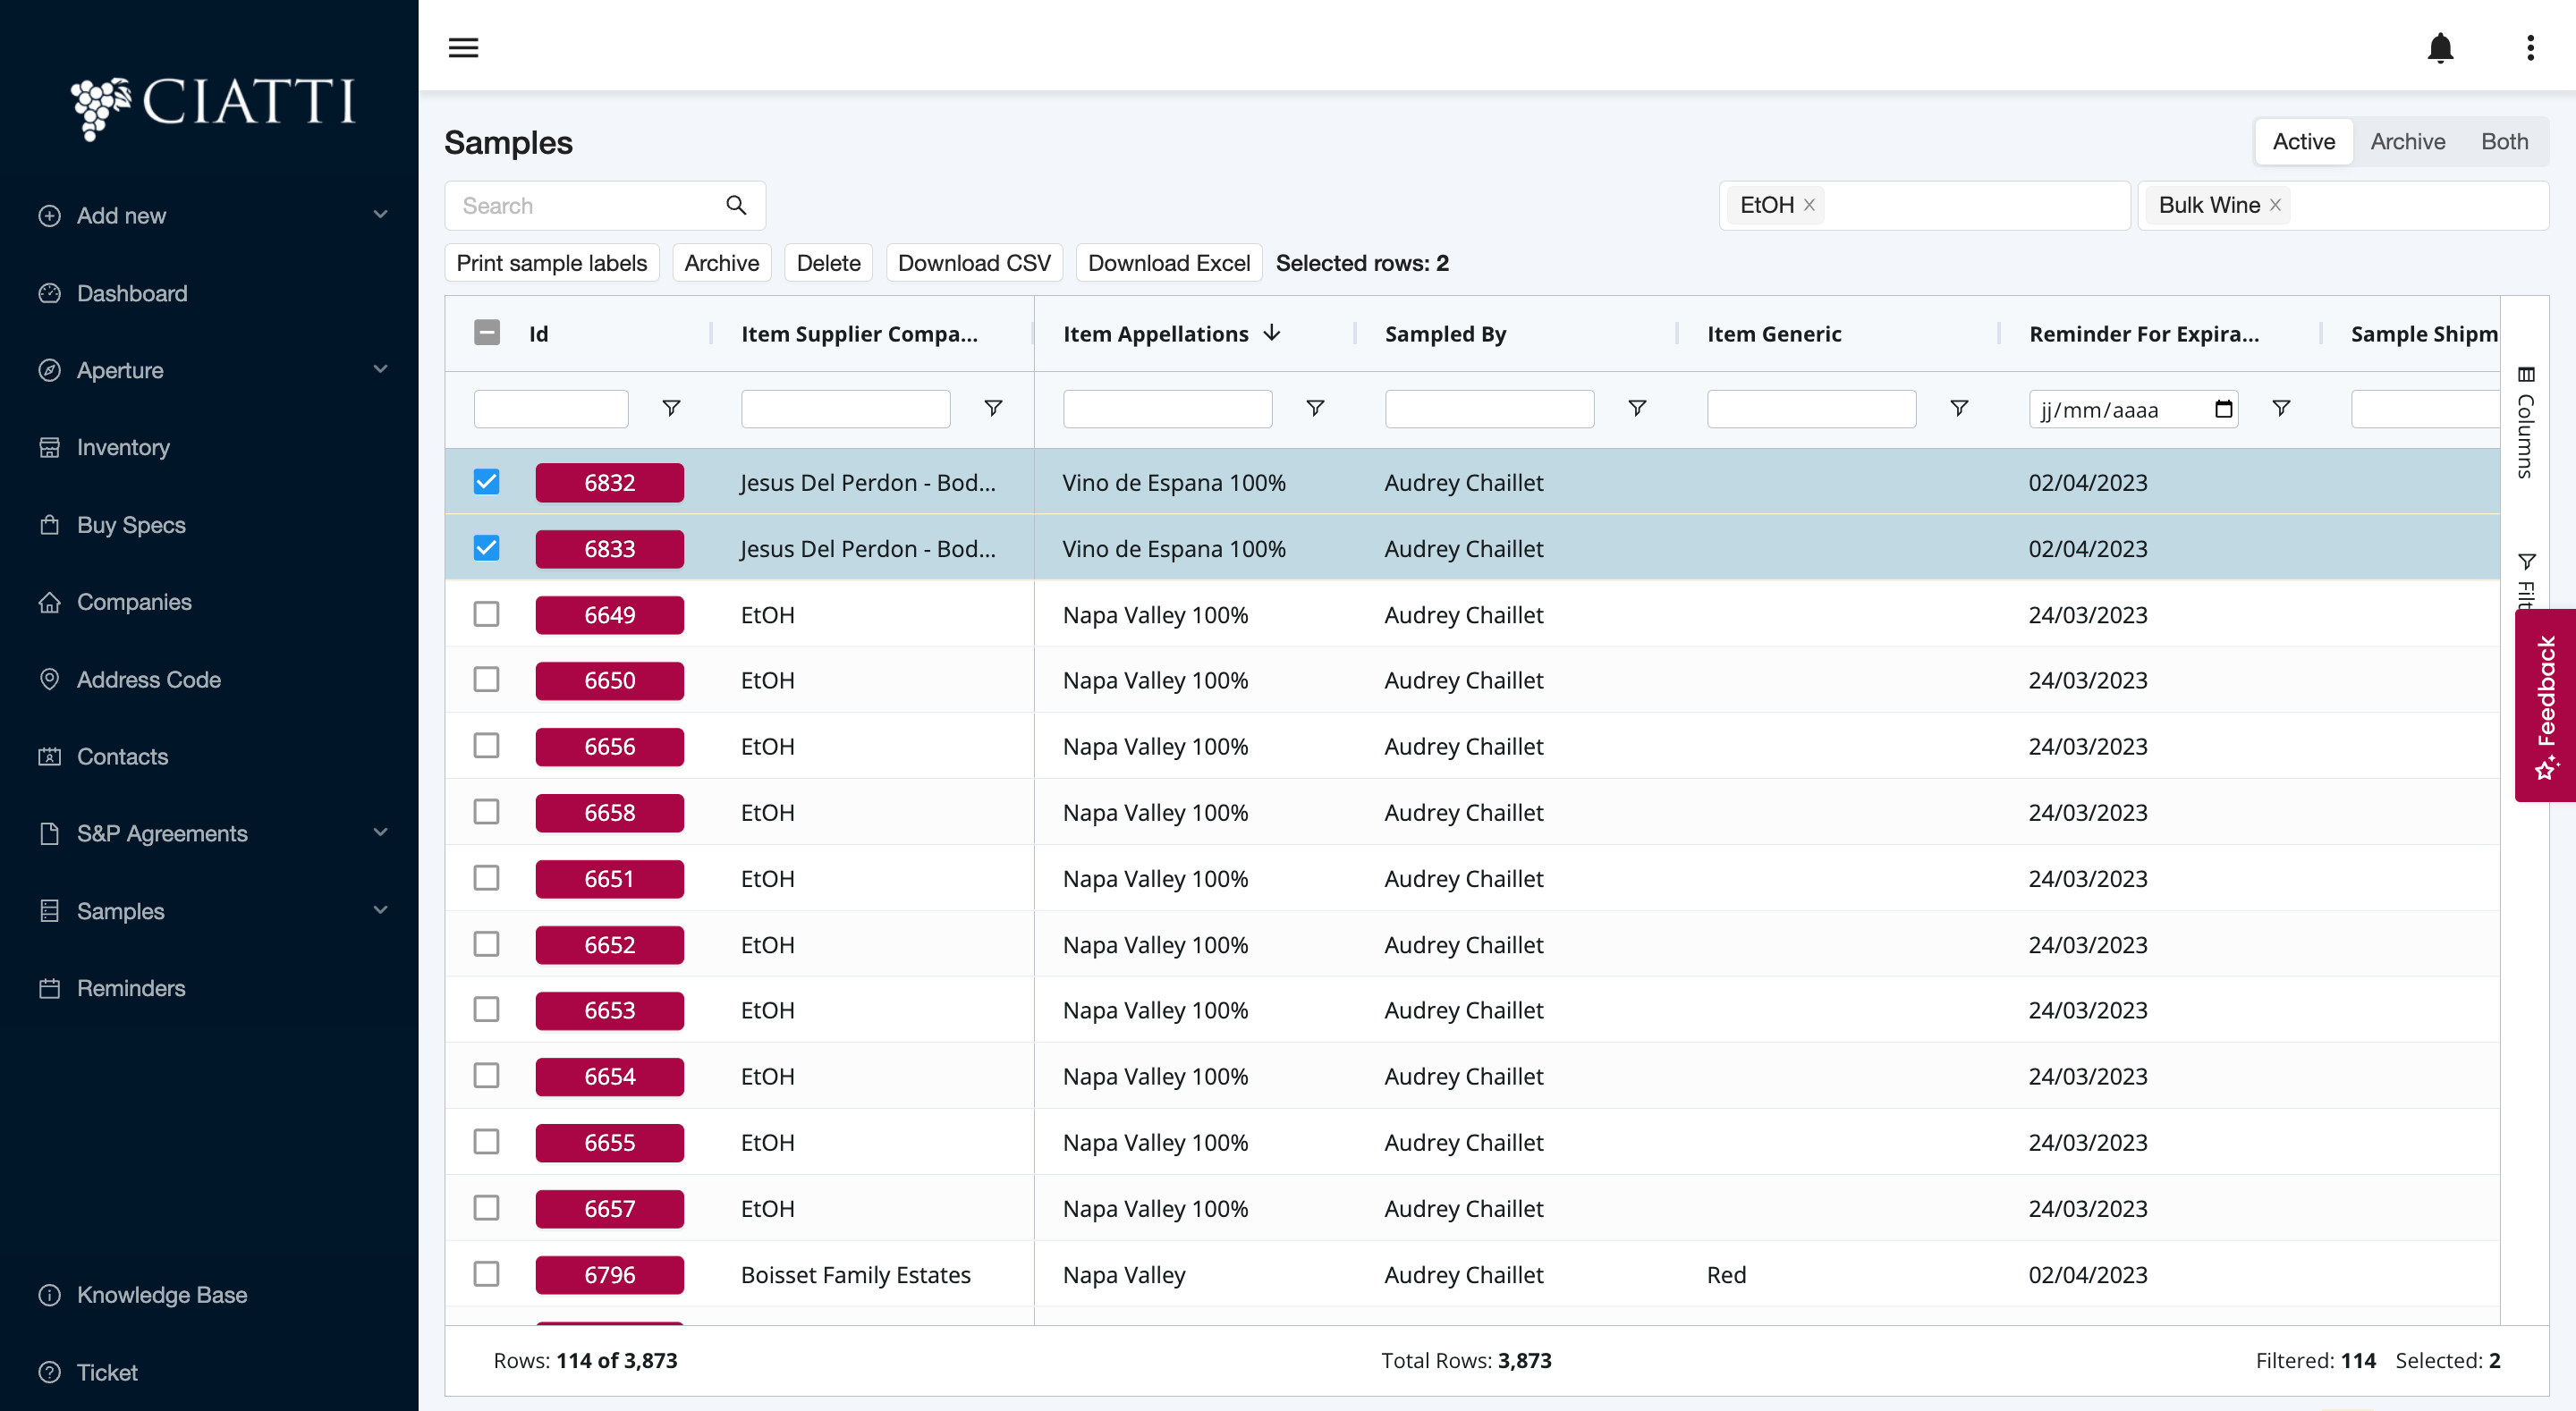Open the Columns side panel
The height and width of the screenshot is (1411, 2576).
(x=2525, y=422)
